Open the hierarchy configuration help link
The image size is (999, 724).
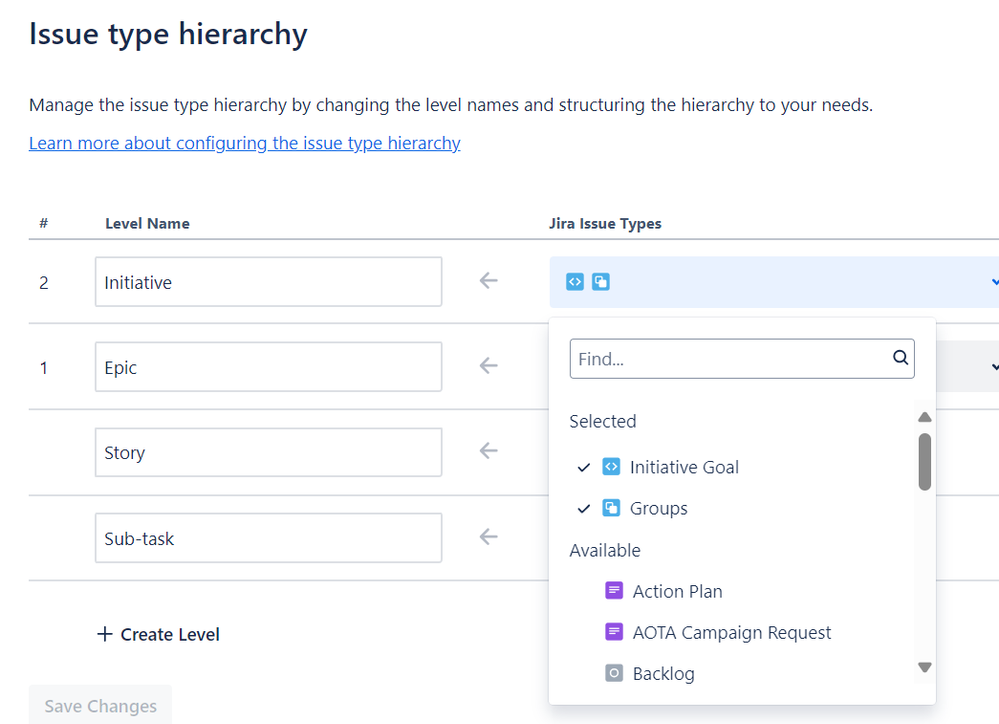[244, 143]
